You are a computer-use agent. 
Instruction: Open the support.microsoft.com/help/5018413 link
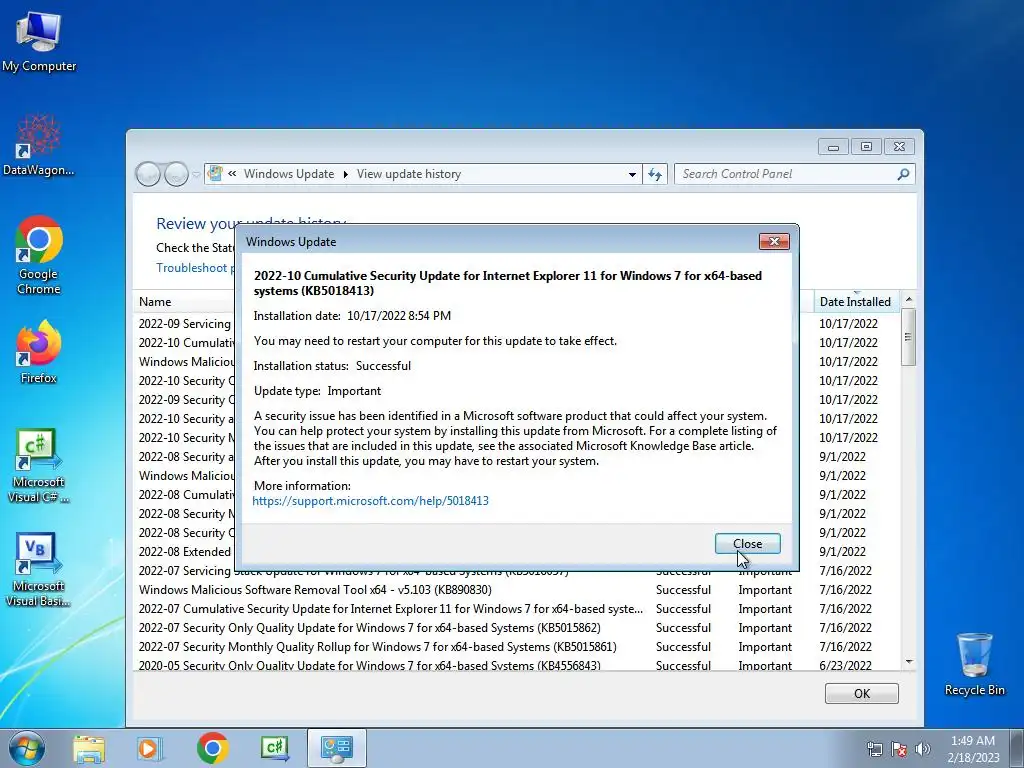click(x=370, y=501)
